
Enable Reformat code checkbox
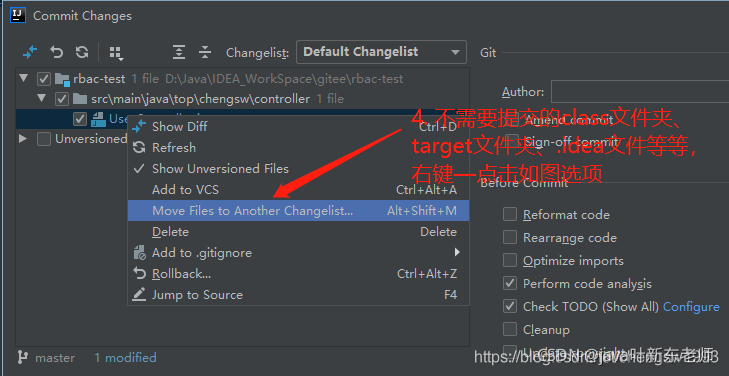point(510,214)
